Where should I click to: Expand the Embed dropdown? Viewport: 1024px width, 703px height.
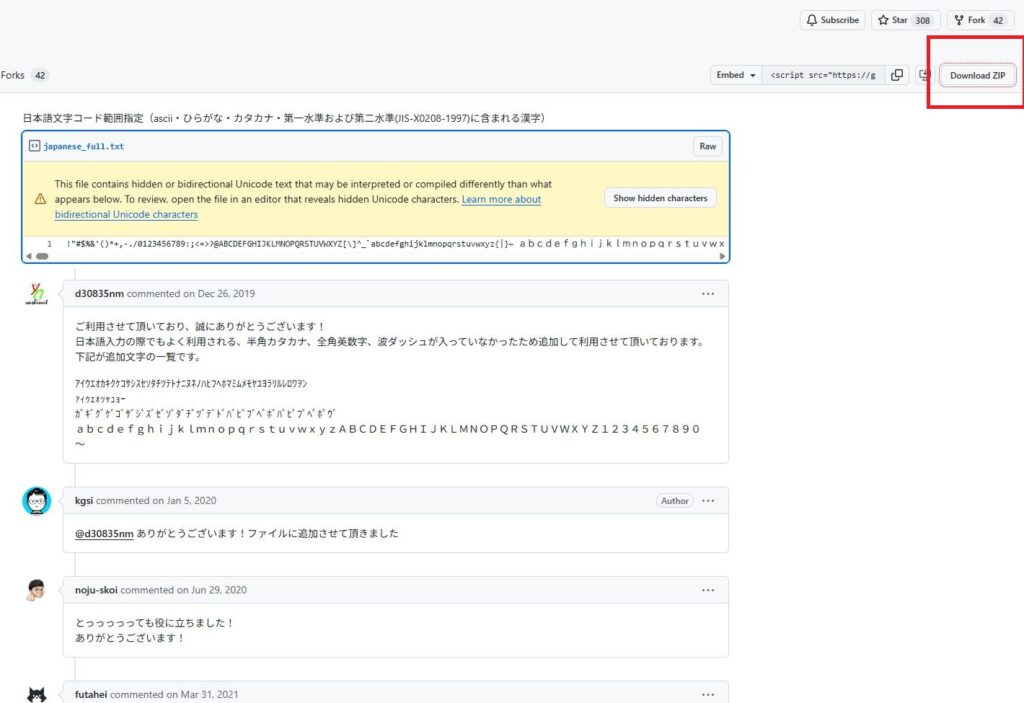click(735, 75)
